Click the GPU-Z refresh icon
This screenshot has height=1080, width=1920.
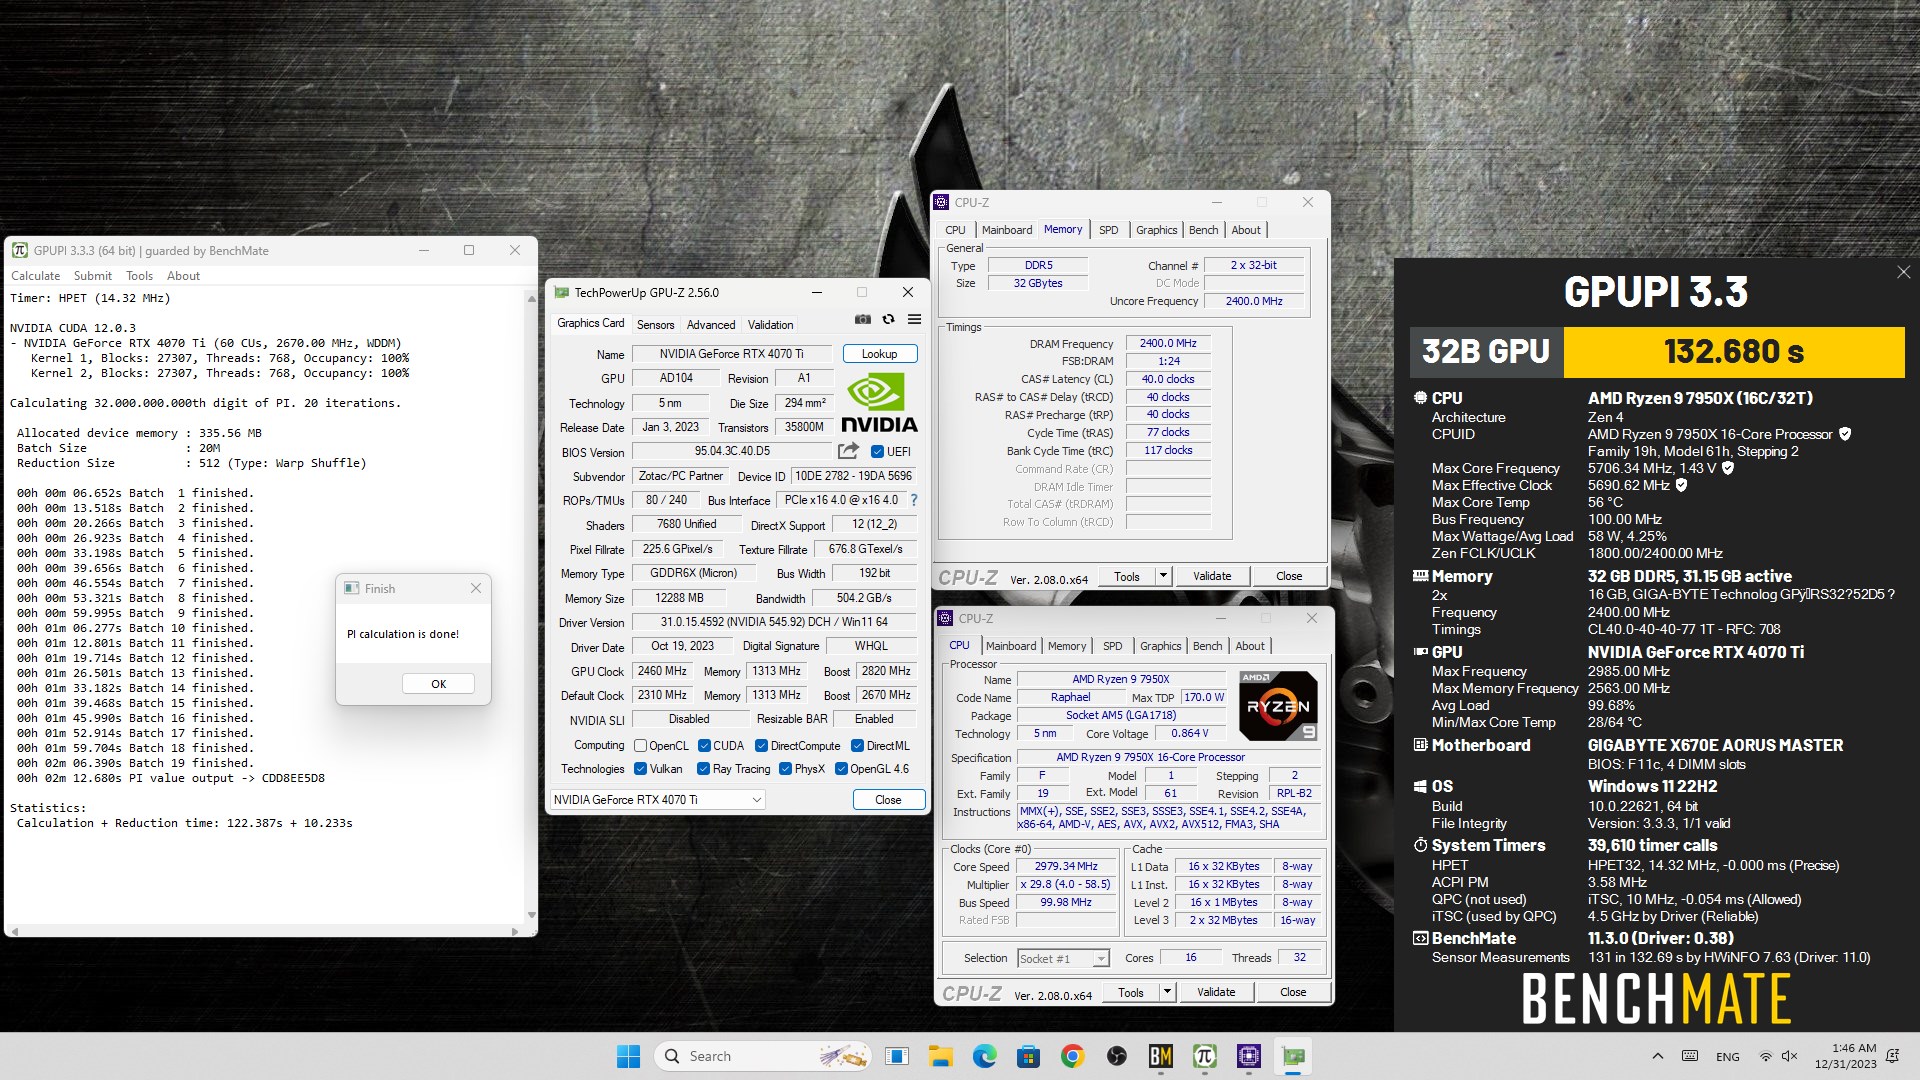click(888, 320)
